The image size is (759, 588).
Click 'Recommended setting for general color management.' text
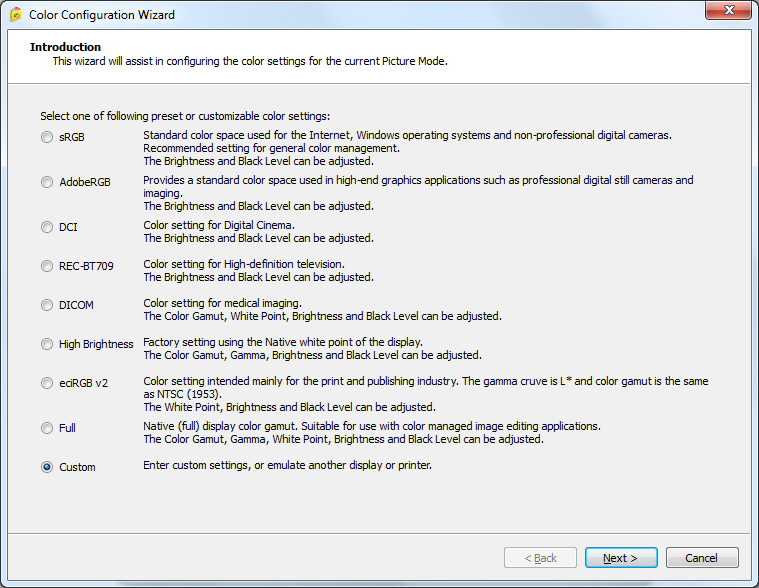pos(272,148)
